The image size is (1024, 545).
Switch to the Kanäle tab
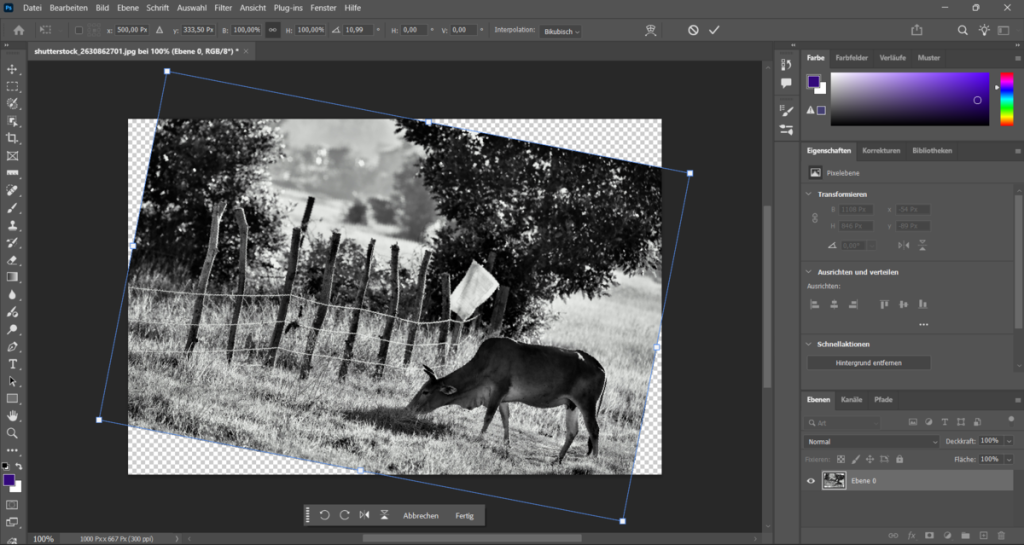[852, 399]
